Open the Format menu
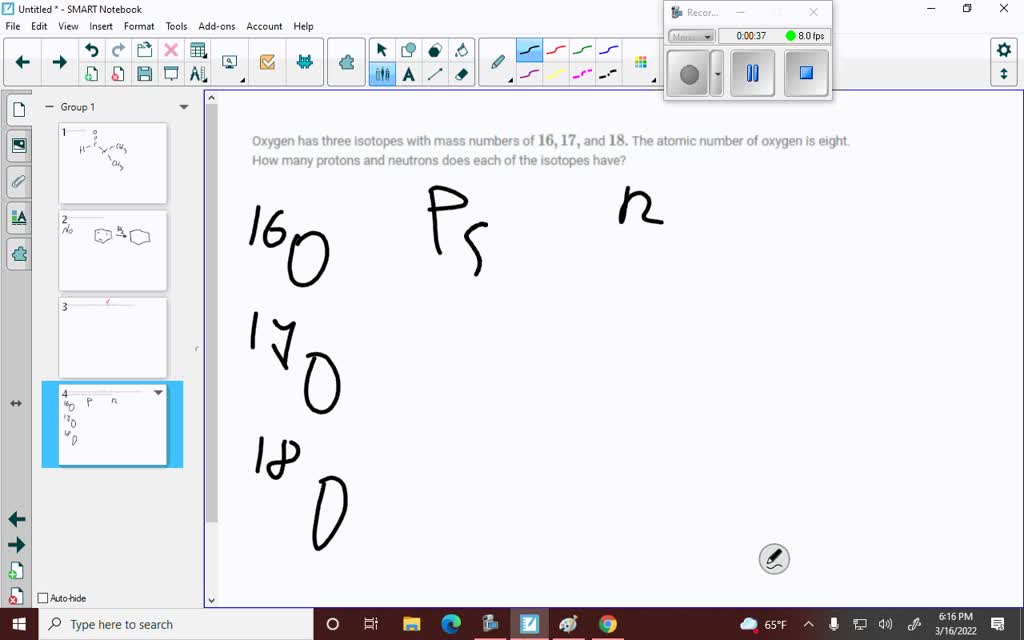This screenshot has height=640, width=1024. pyautogui.click(x=139, y=26)
